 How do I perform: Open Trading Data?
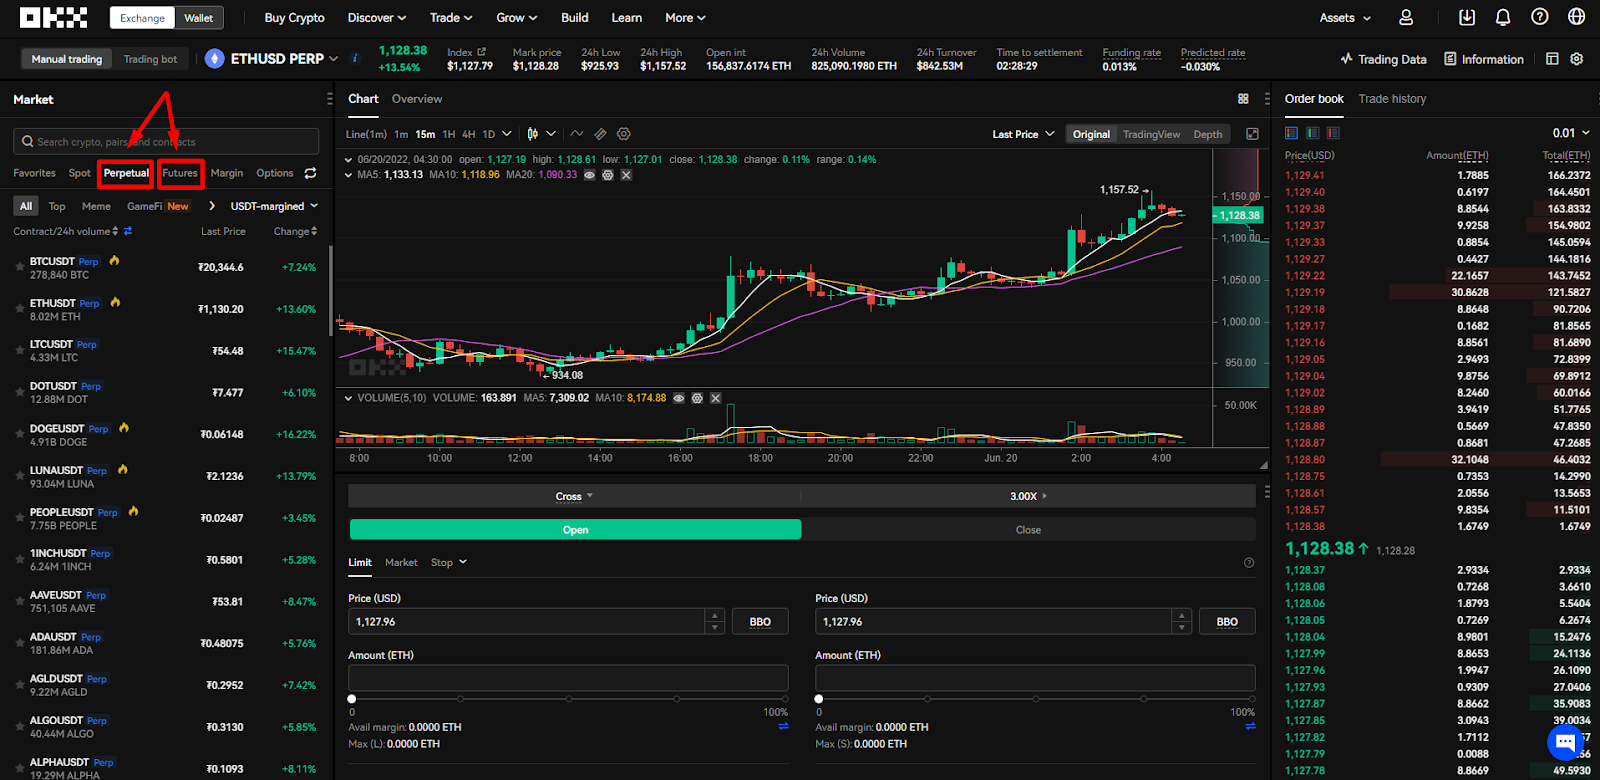(x=1383, y=59)
